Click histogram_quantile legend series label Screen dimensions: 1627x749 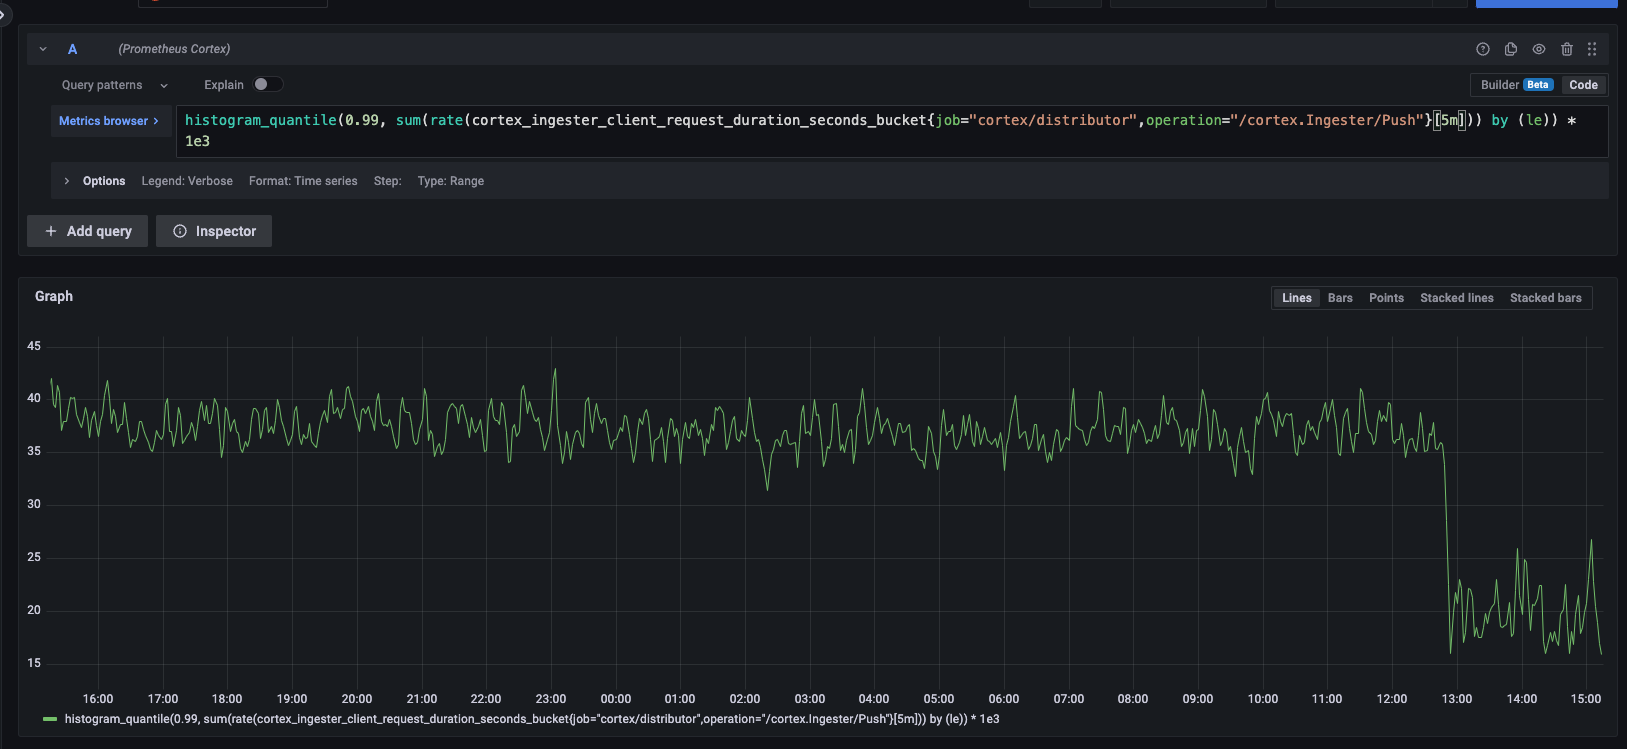[x=532, y=719]
